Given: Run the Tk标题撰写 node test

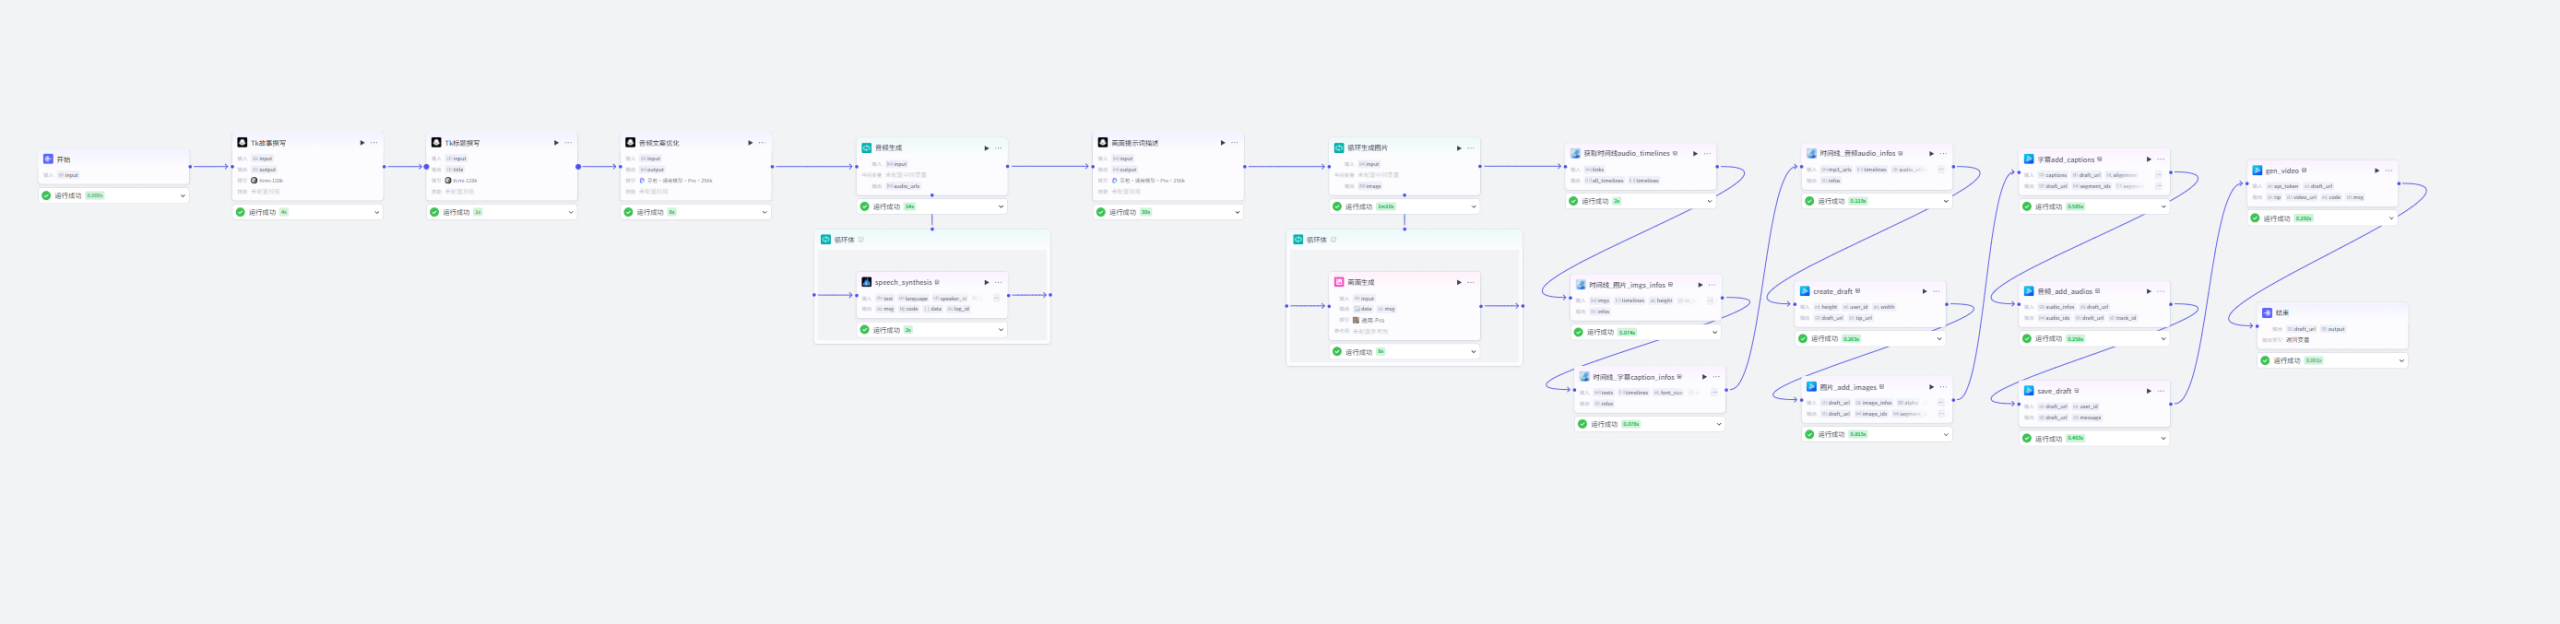Looking at the screenshot, I should (x=556, y=143).
